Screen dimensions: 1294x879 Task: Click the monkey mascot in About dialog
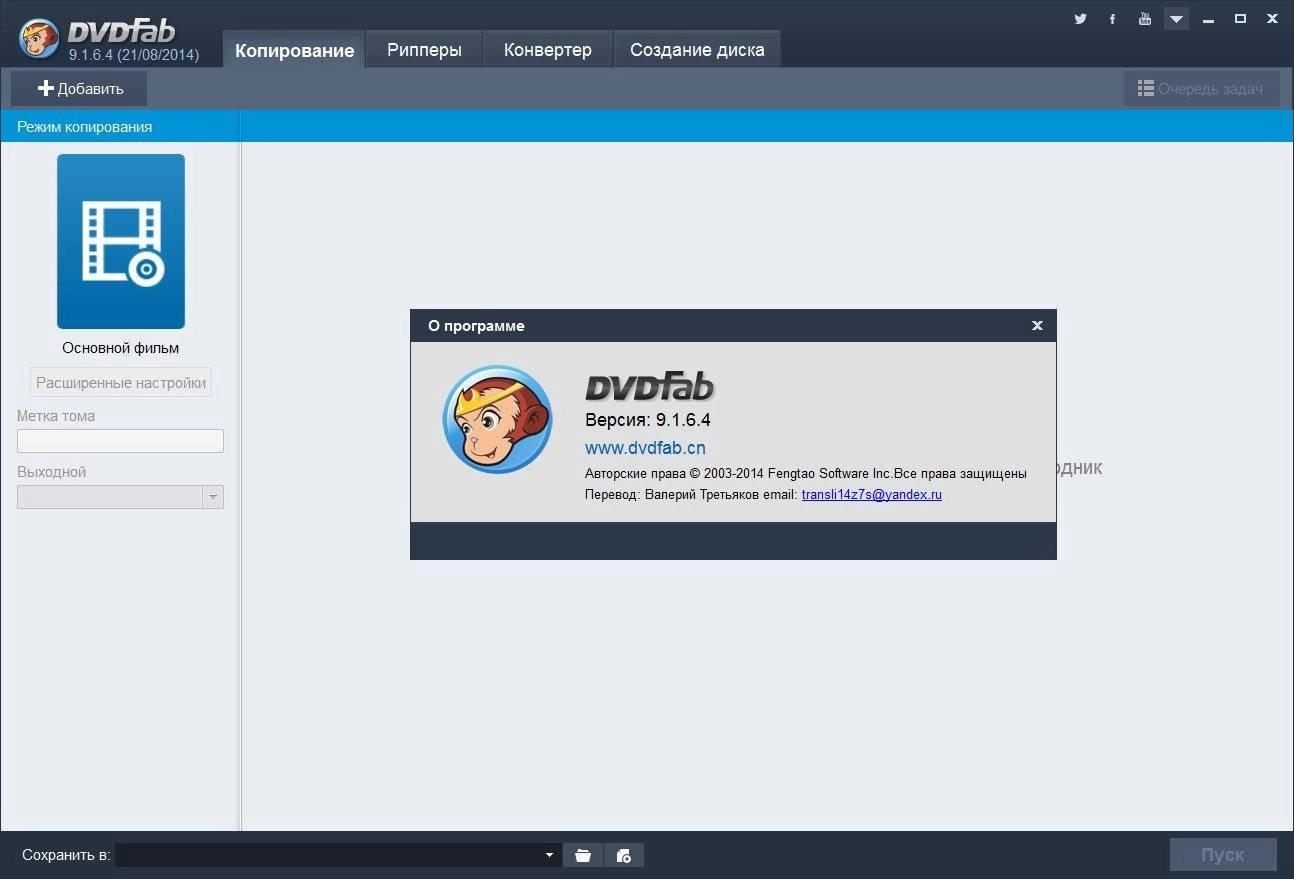click(x=497, y=419)
